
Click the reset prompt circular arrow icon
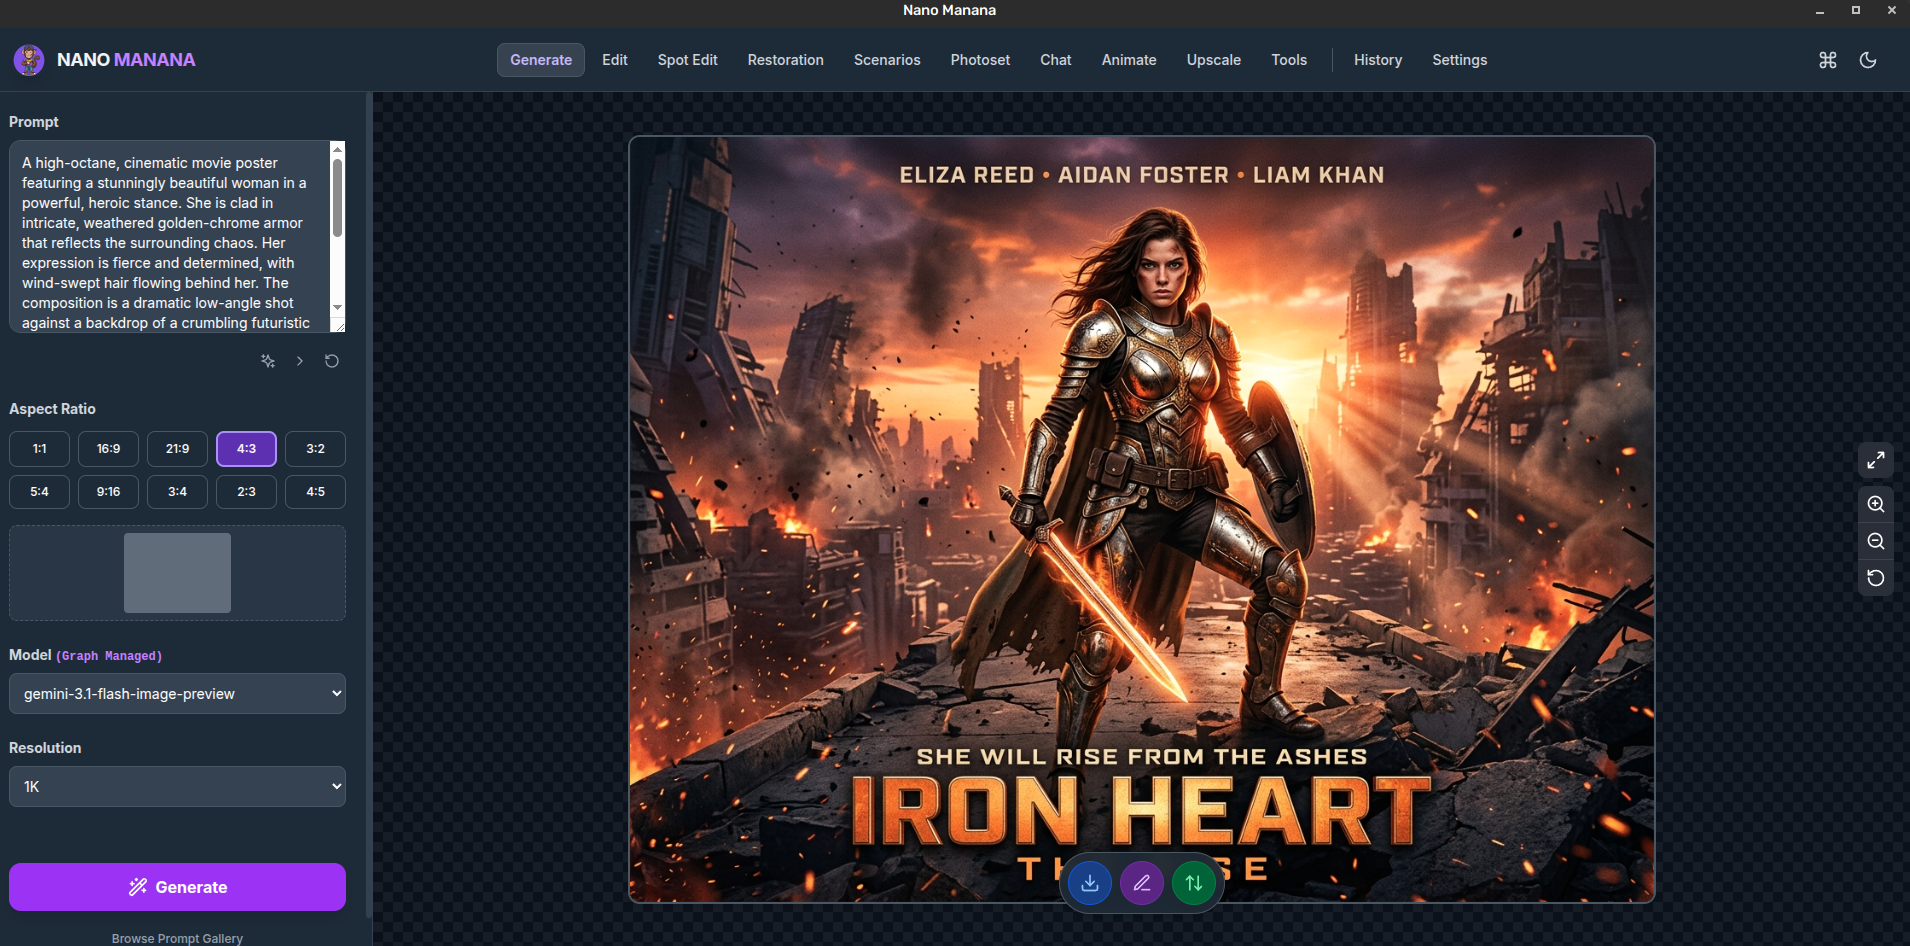point(332,361)
